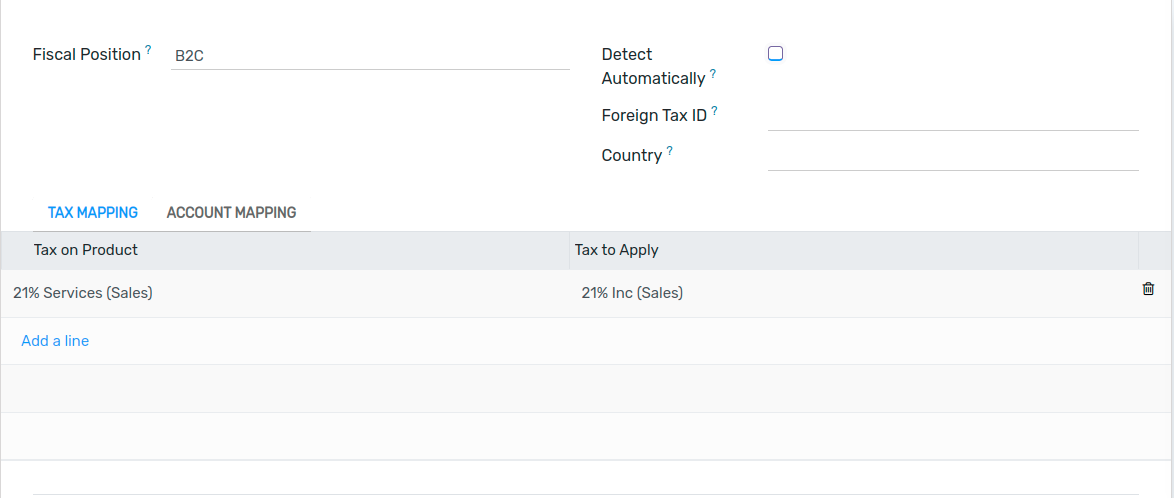1174x498 pixels.
Task: Add a line to tax mapping
Action: coord(55,341)
